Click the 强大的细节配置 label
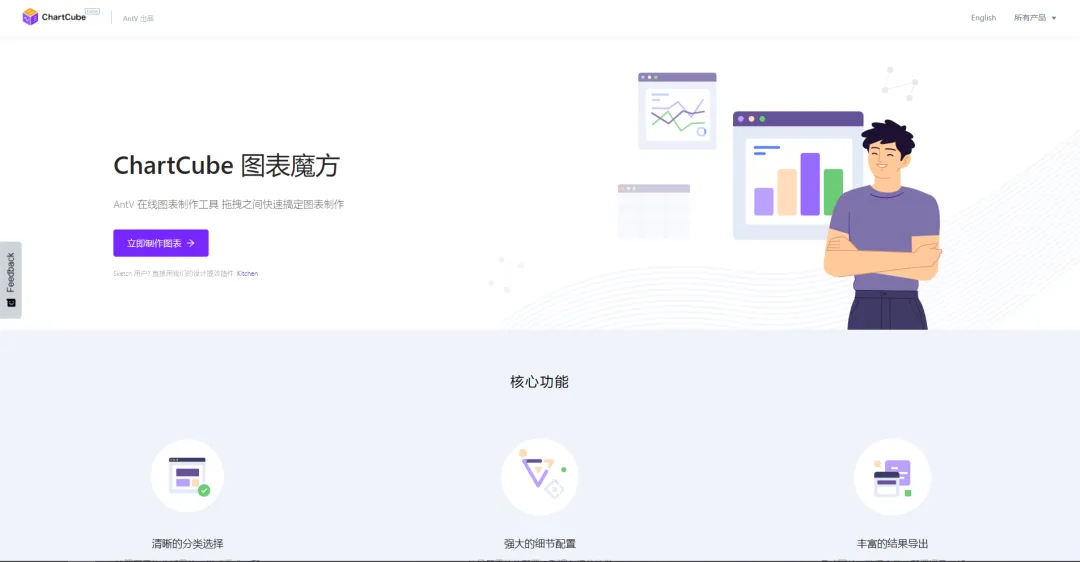Image resolution: width=1080 pixels, height=562 pixels. point(539,543)
